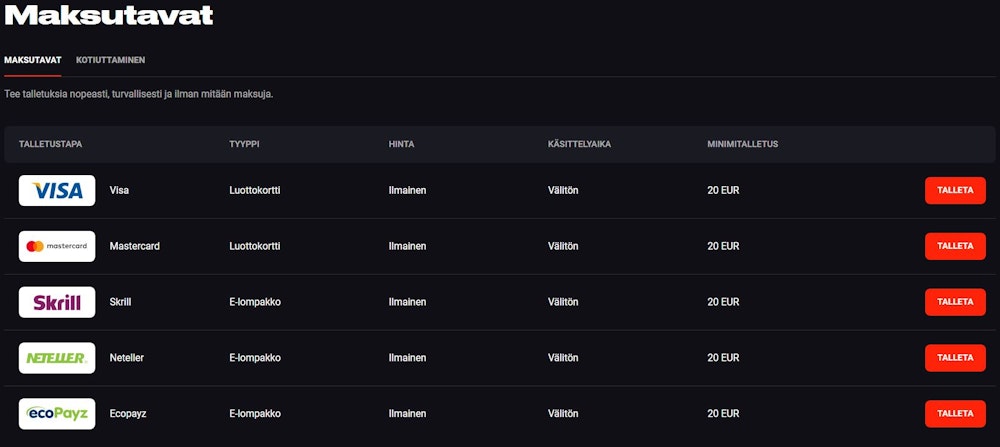Click the Mastercard logo icon

57,246
